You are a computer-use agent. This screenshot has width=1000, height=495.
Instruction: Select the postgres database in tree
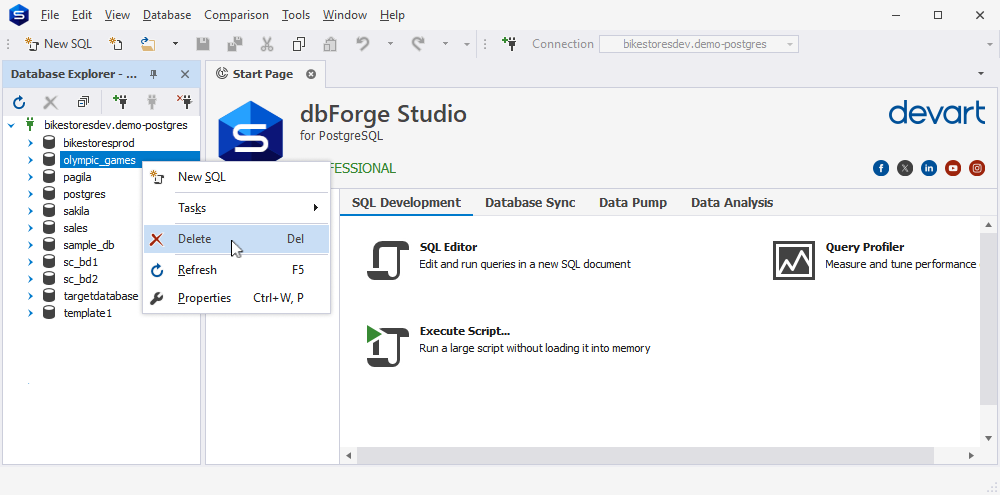click(x=84, y=194)
